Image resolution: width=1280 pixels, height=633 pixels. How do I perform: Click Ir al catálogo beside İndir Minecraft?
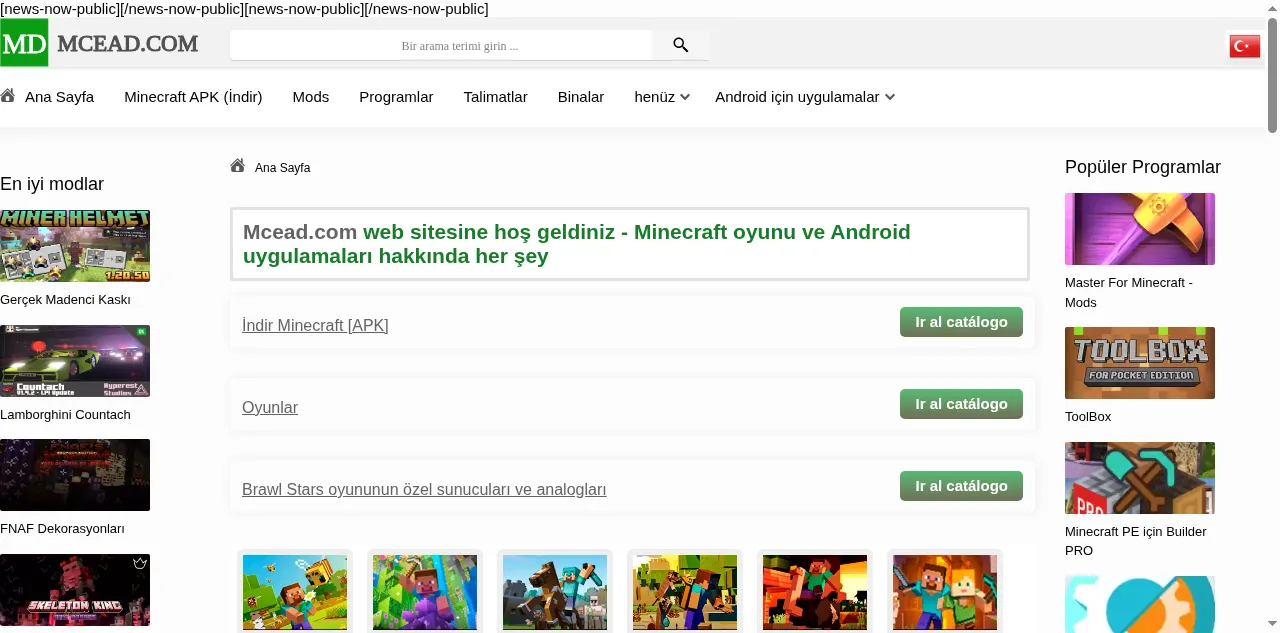[961, 322]
